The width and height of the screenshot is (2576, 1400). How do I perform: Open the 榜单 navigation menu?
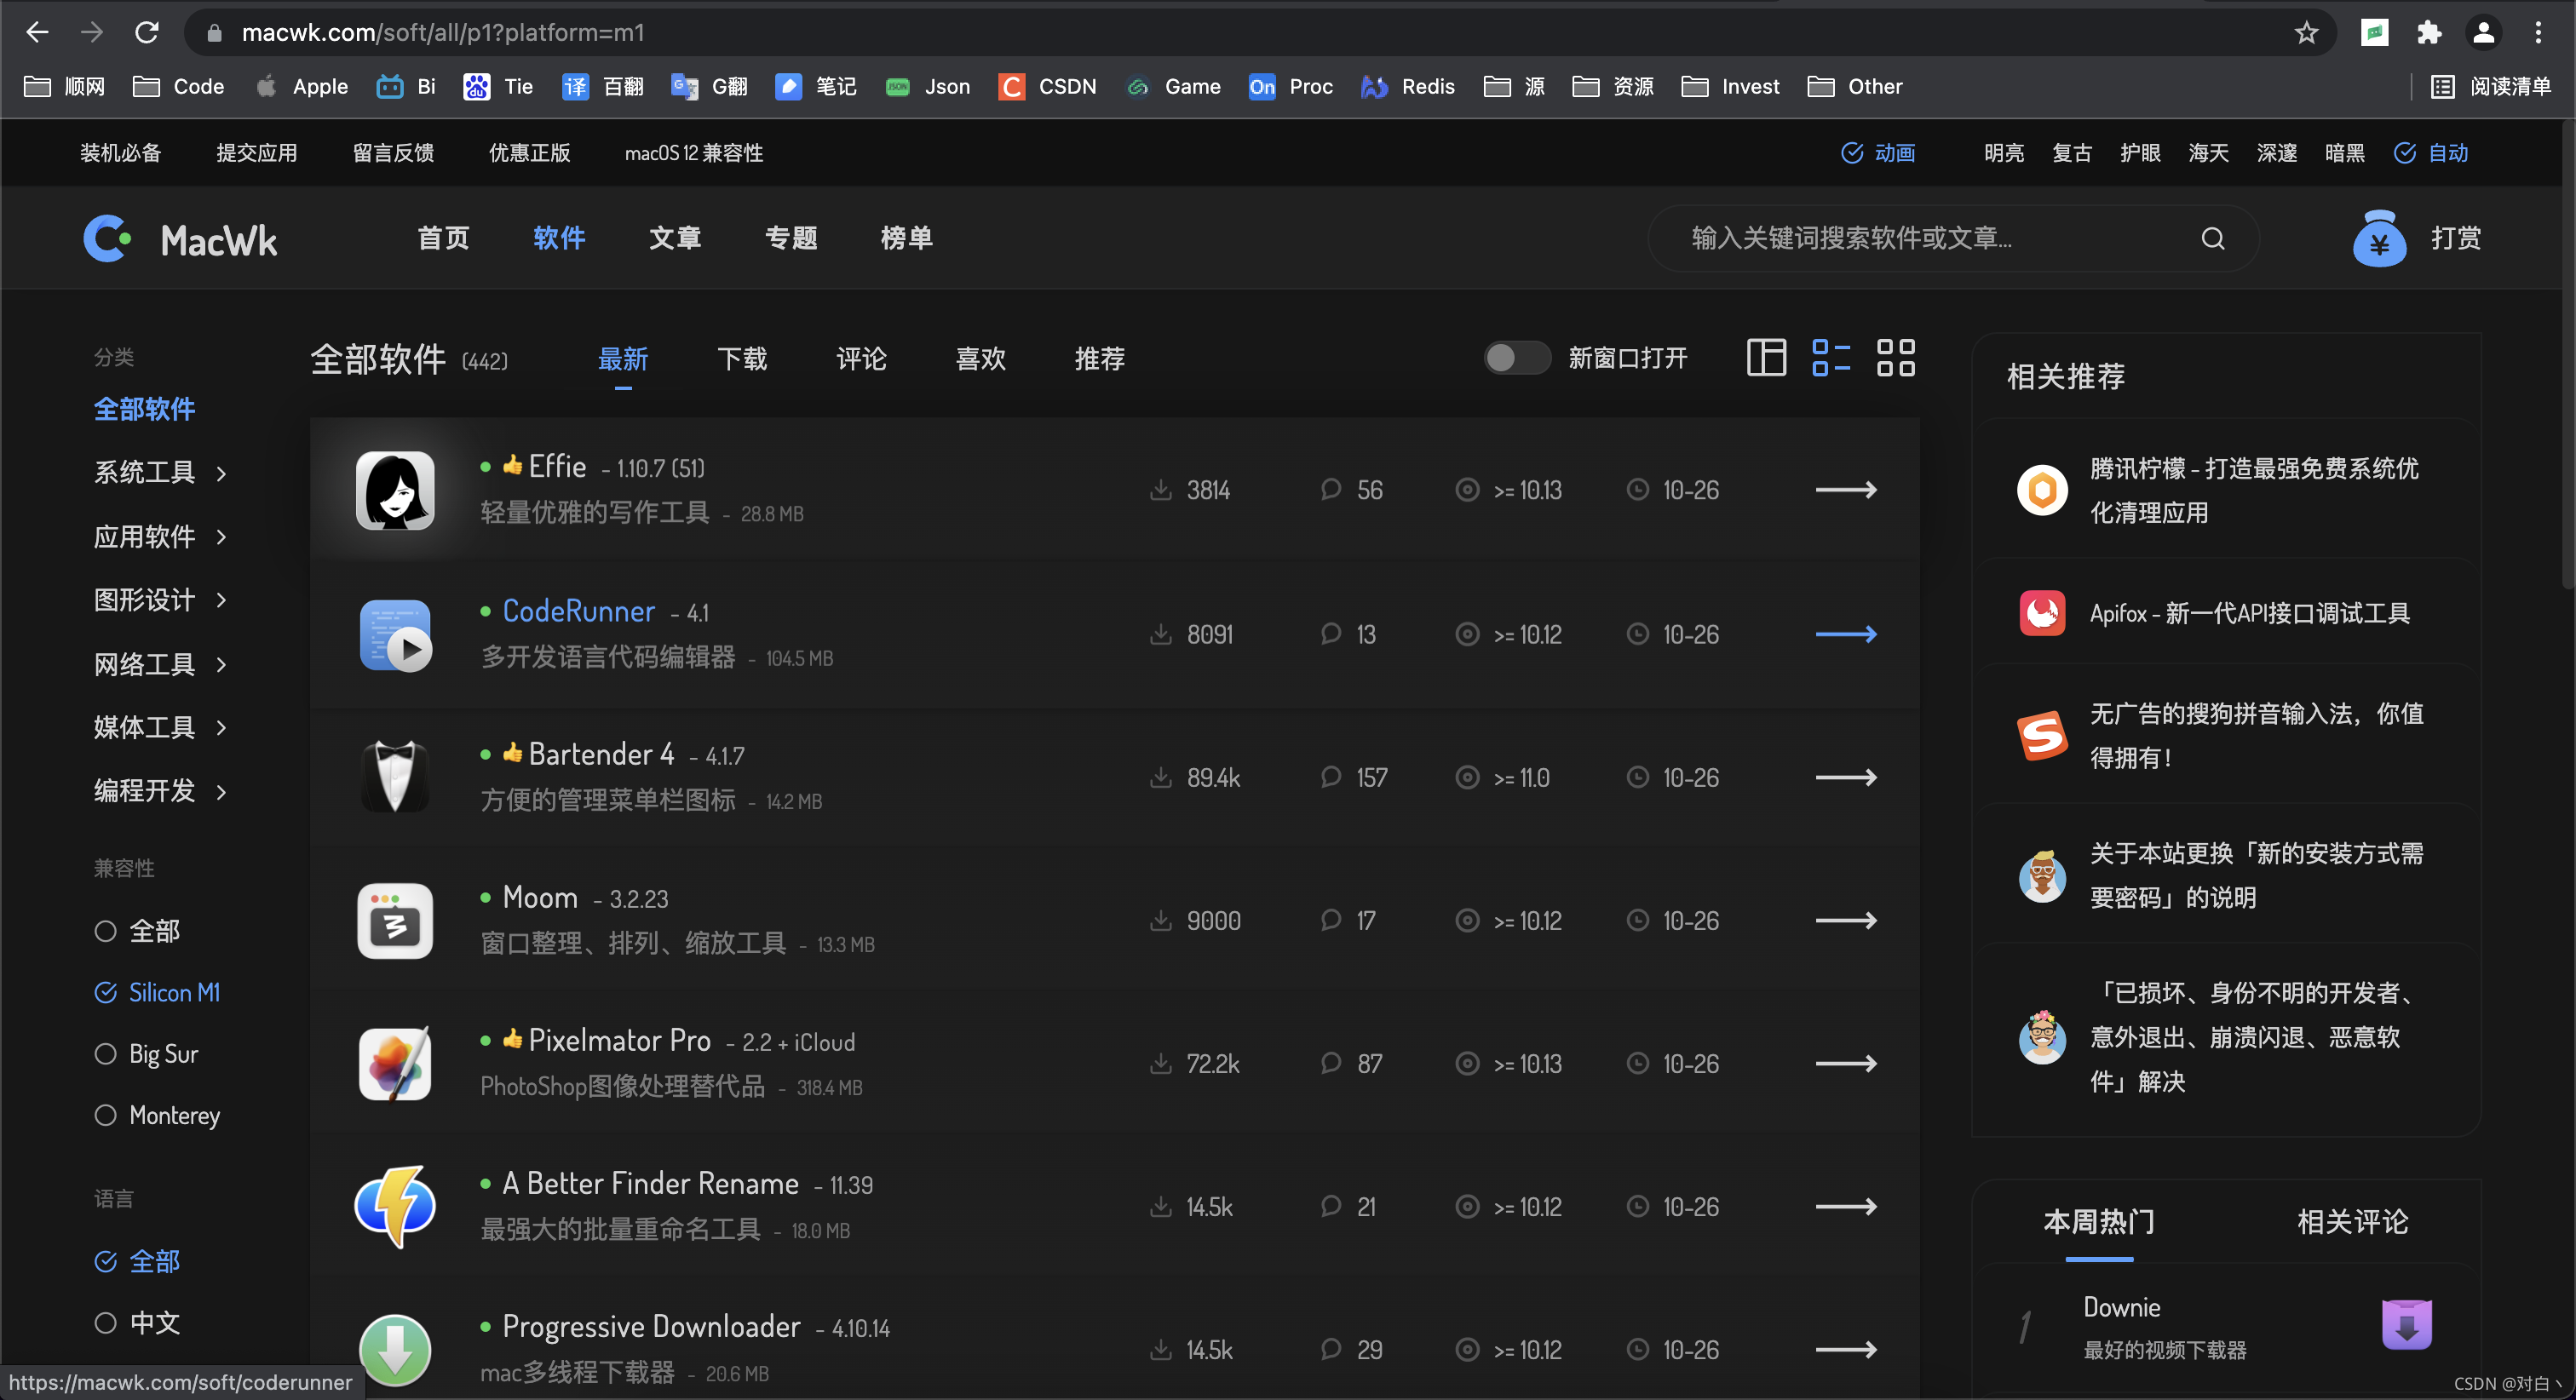(x=906, y=238)
